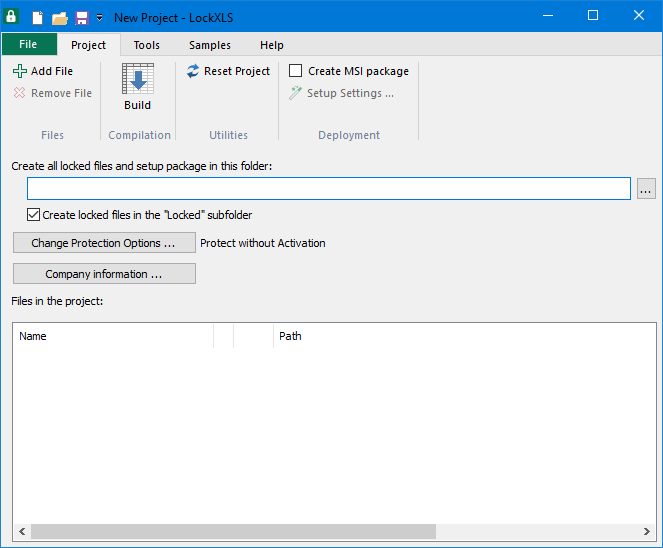
Task: Click Setup Settings in the ribbon
Action: click(341, 93)
